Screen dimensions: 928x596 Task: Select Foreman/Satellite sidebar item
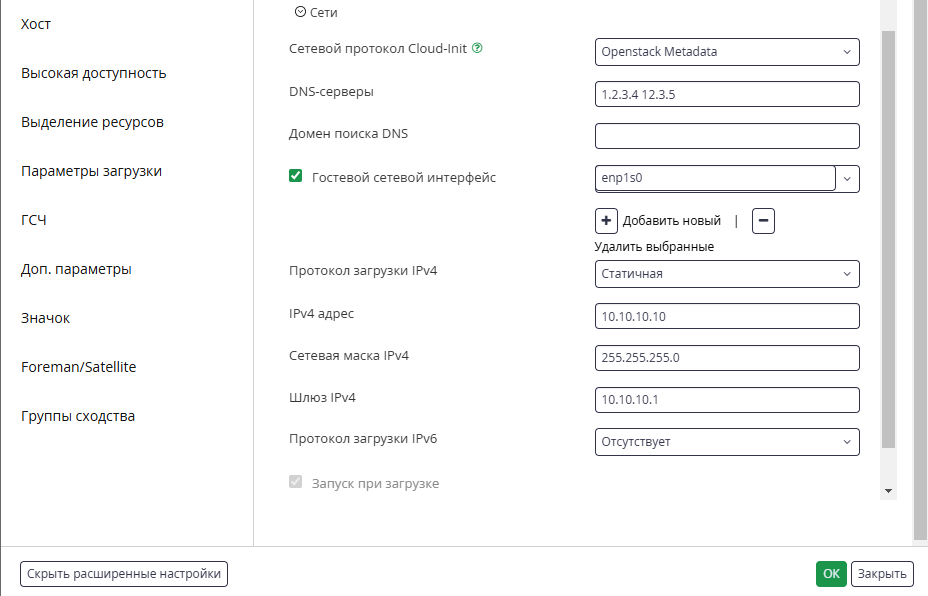(78, 367)
